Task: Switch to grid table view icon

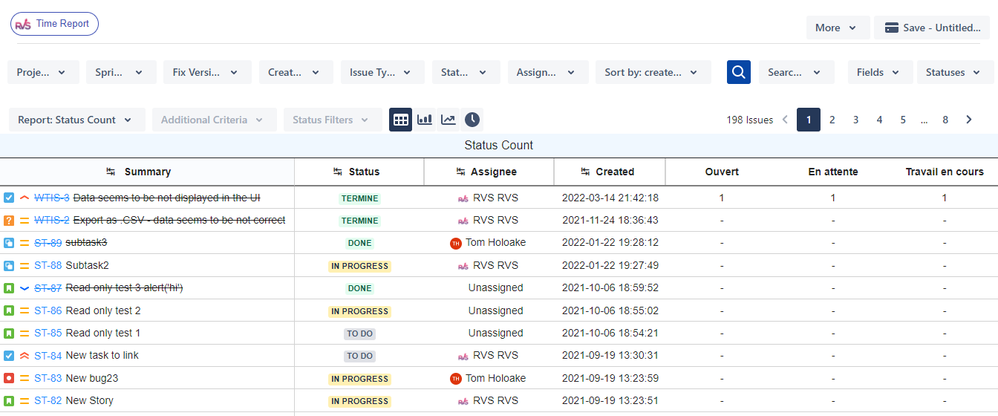Action: tap(401, 120)
